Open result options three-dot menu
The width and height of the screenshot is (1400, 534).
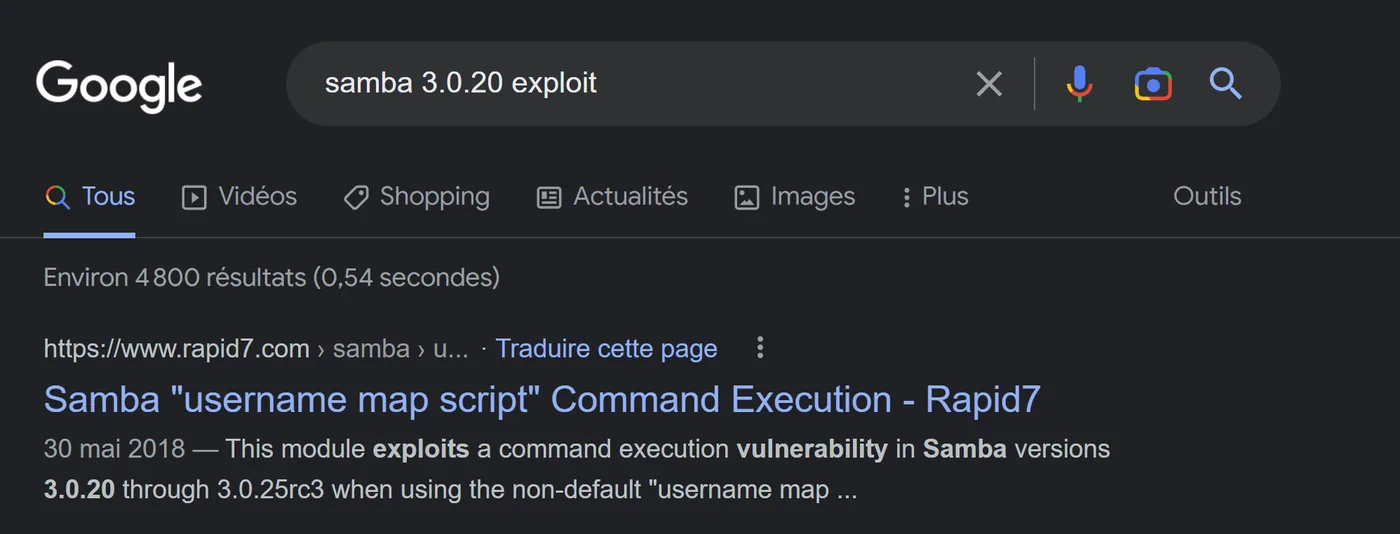[x=760, y=348]
